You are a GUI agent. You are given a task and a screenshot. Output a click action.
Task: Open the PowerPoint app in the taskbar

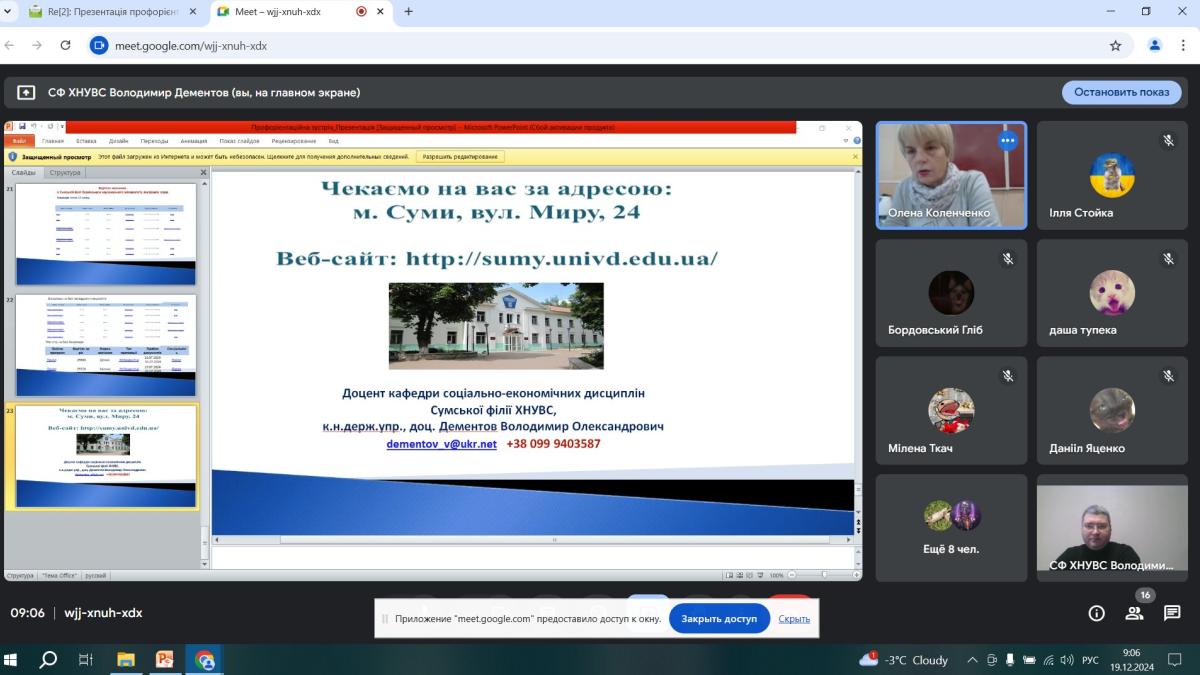click(x=165, y=659)
